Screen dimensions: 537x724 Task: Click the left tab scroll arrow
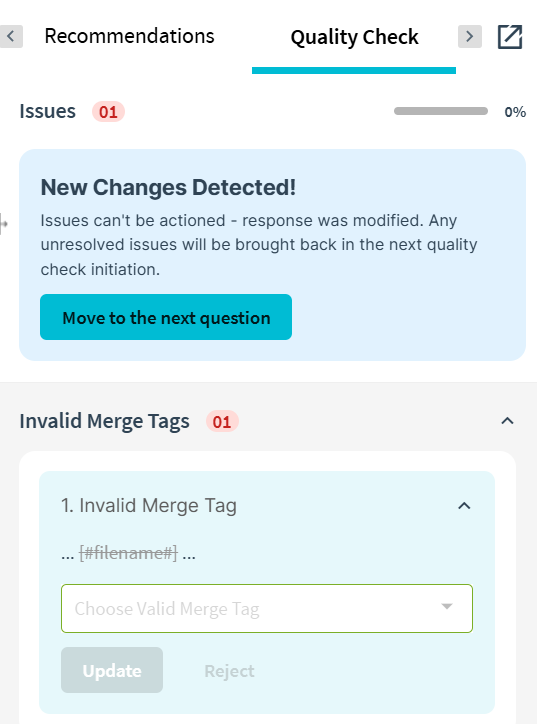pos(11,36)
